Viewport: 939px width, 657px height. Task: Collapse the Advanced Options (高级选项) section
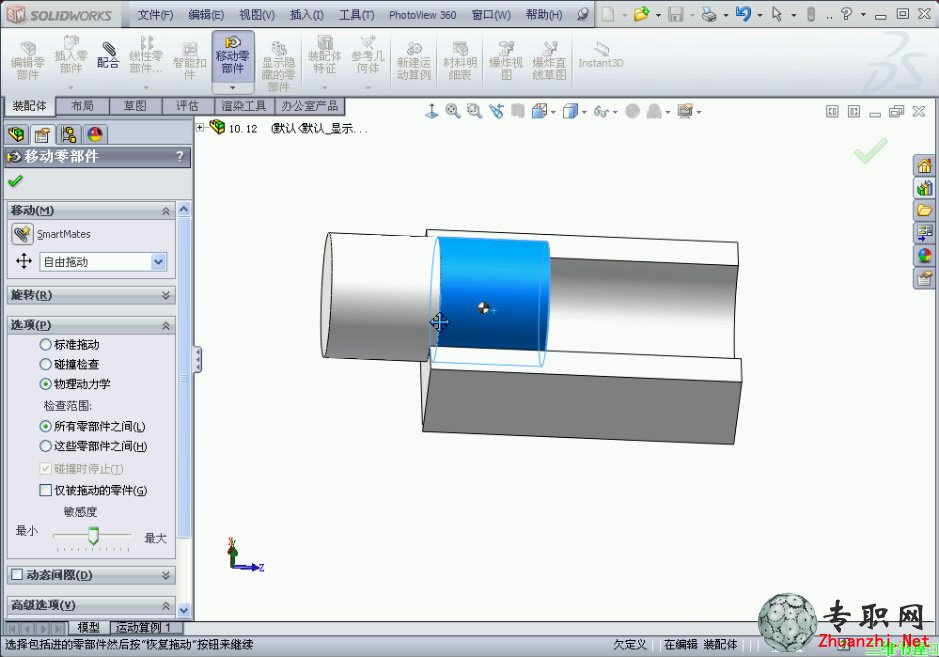[x=165, y=606]
